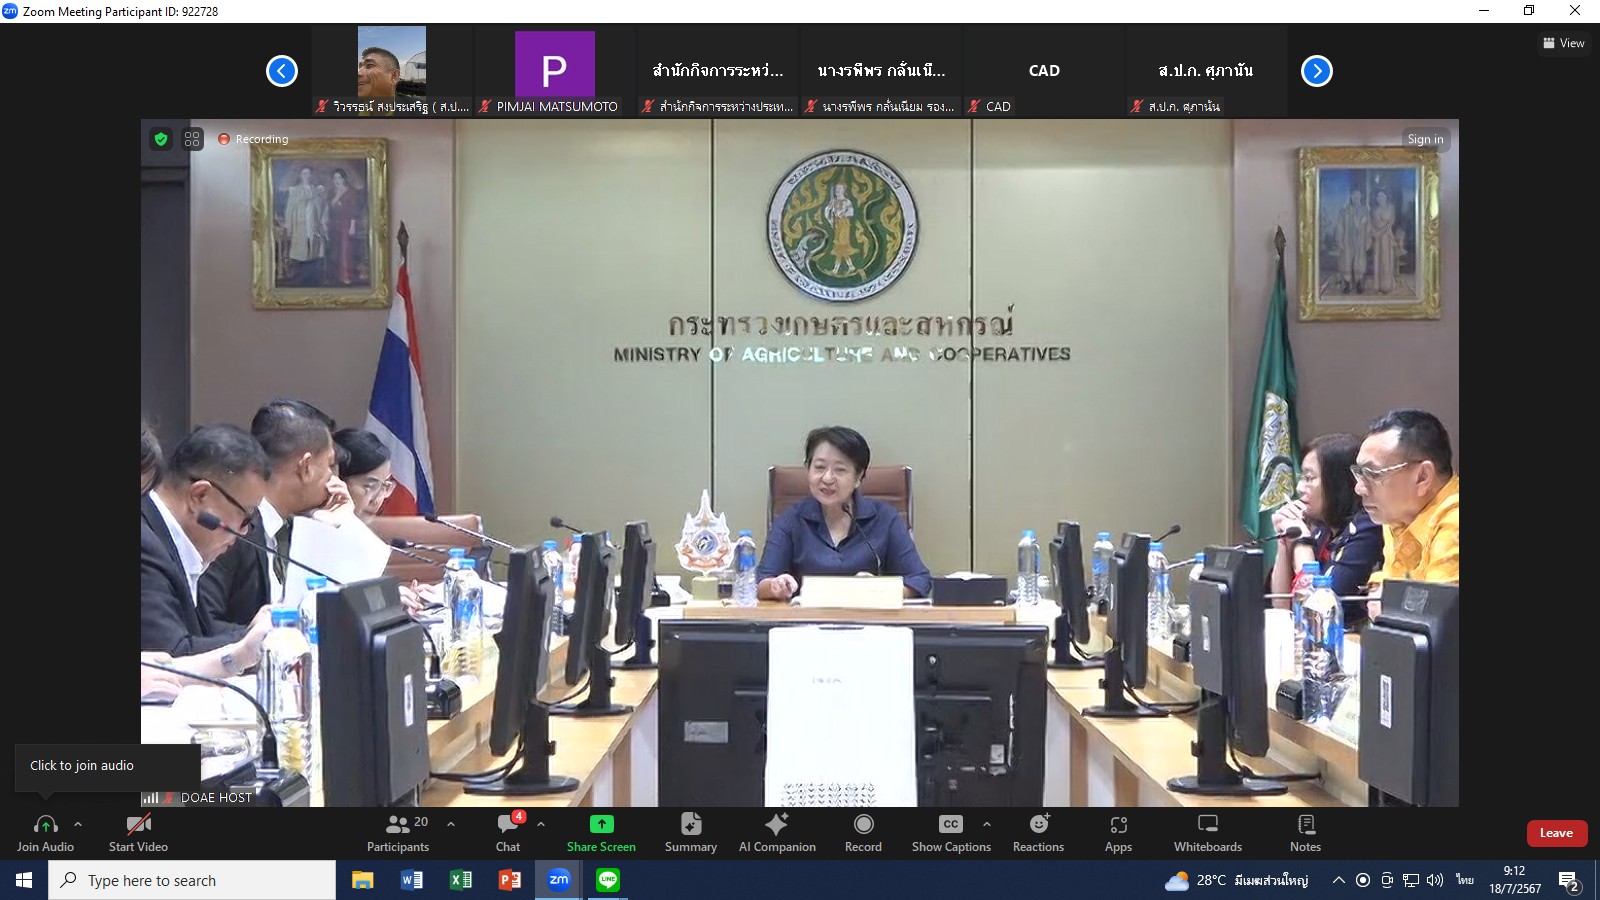Expand audio options arrow next to Join Audio
The height and width of the screenshot is (900, 1600).
point(78,825)
